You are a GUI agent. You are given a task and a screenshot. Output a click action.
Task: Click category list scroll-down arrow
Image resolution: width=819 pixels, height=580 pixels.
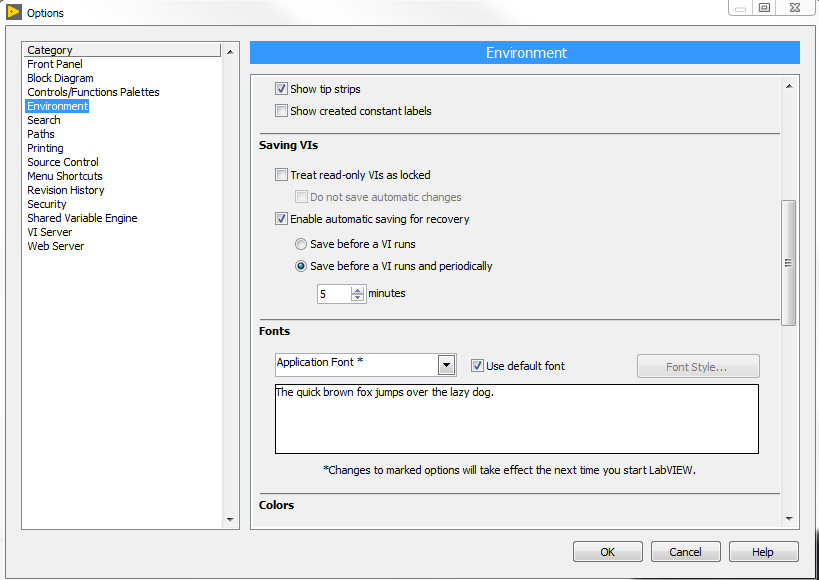pyautogui.click(x=230, y=520)
